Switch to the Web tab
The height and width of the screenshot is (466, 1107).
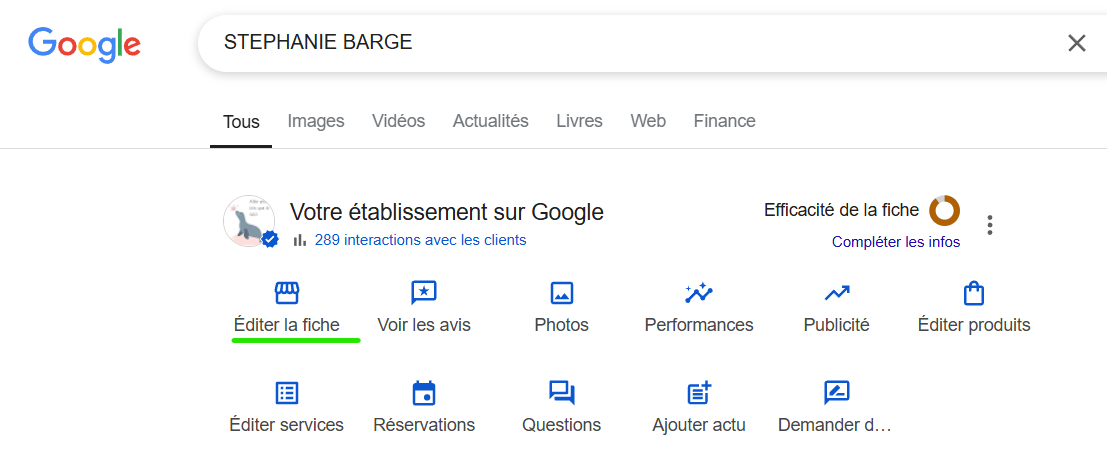click(648, 121)
